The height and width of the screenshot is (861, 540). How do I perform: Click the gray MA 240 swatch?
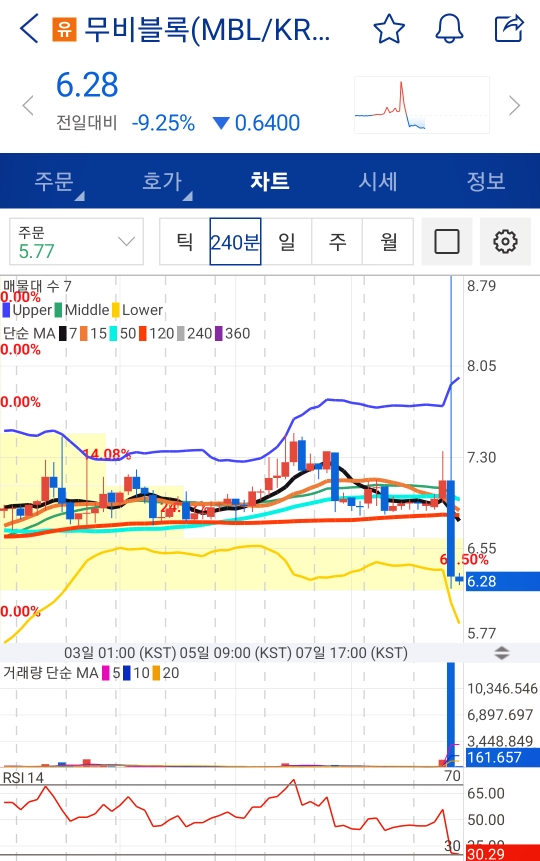[x=181, y=333]
